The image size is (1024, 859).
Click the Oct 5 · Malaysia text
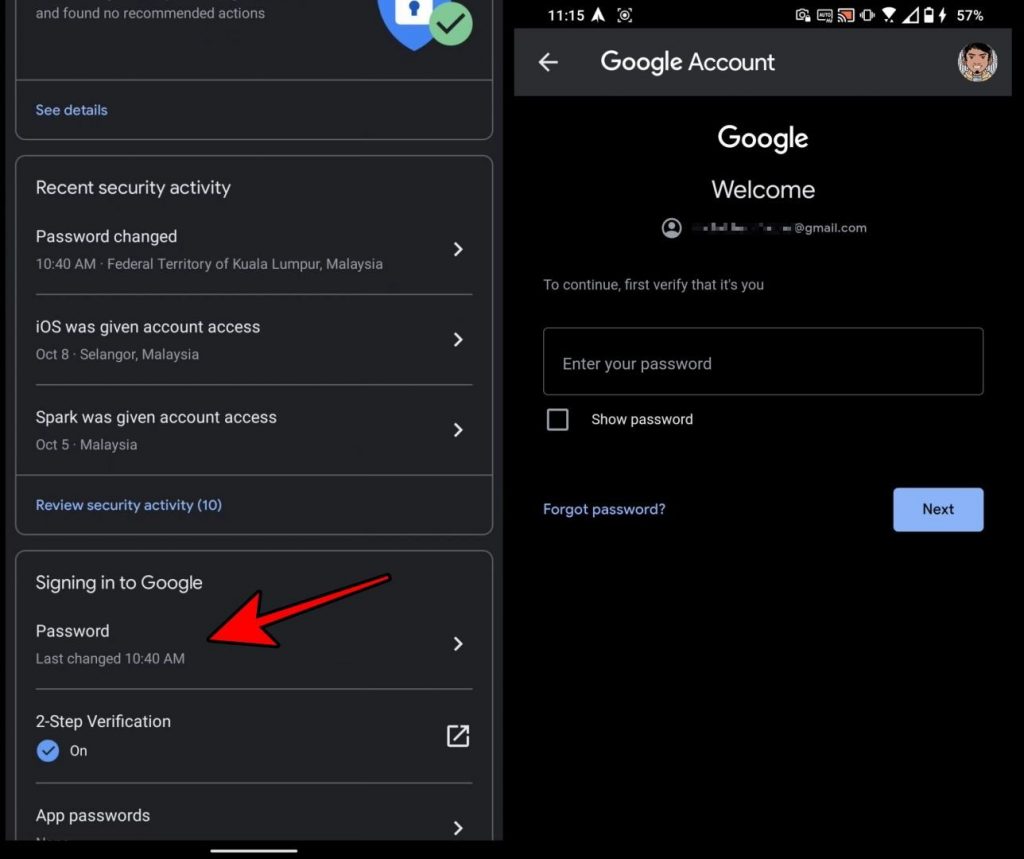pos(86,444)
